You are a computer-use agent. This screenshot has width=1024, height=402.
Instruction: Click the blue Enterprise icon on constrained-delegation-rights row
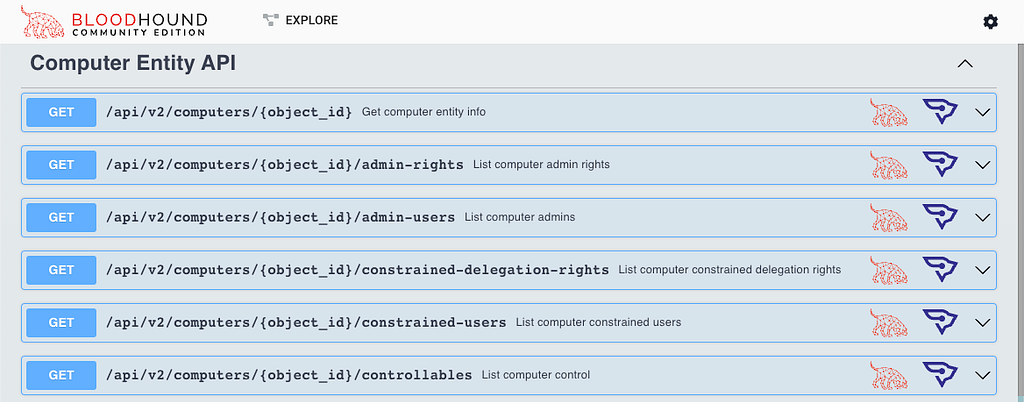(940, 270)
